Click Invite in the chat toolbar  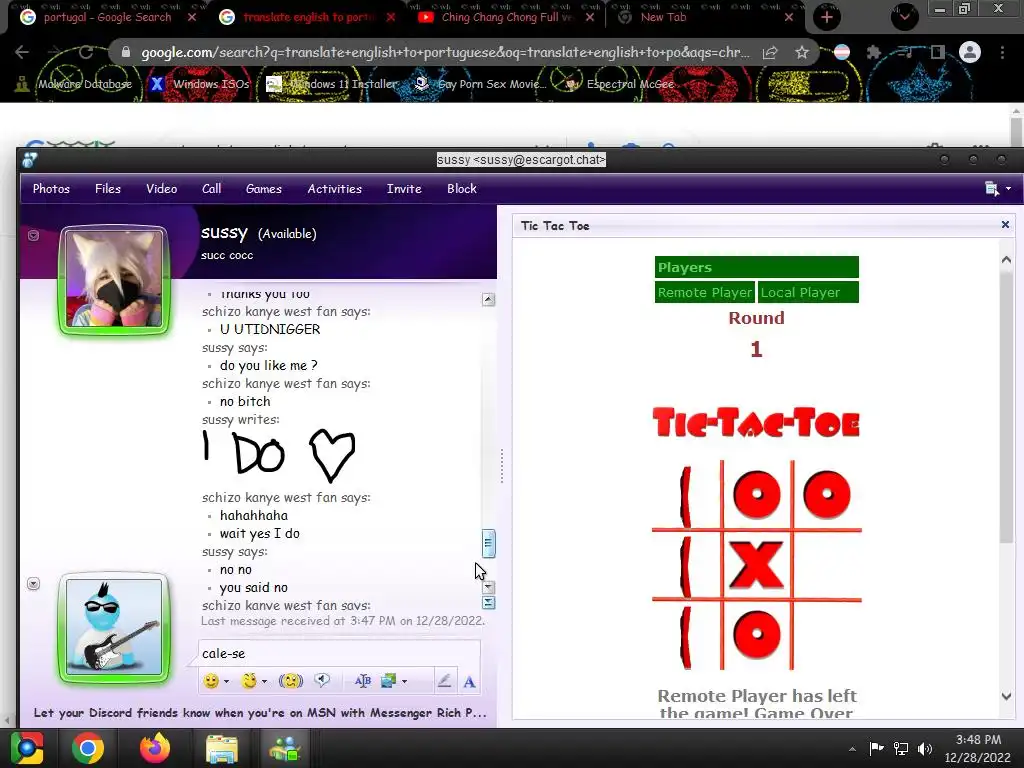[404, 189]
